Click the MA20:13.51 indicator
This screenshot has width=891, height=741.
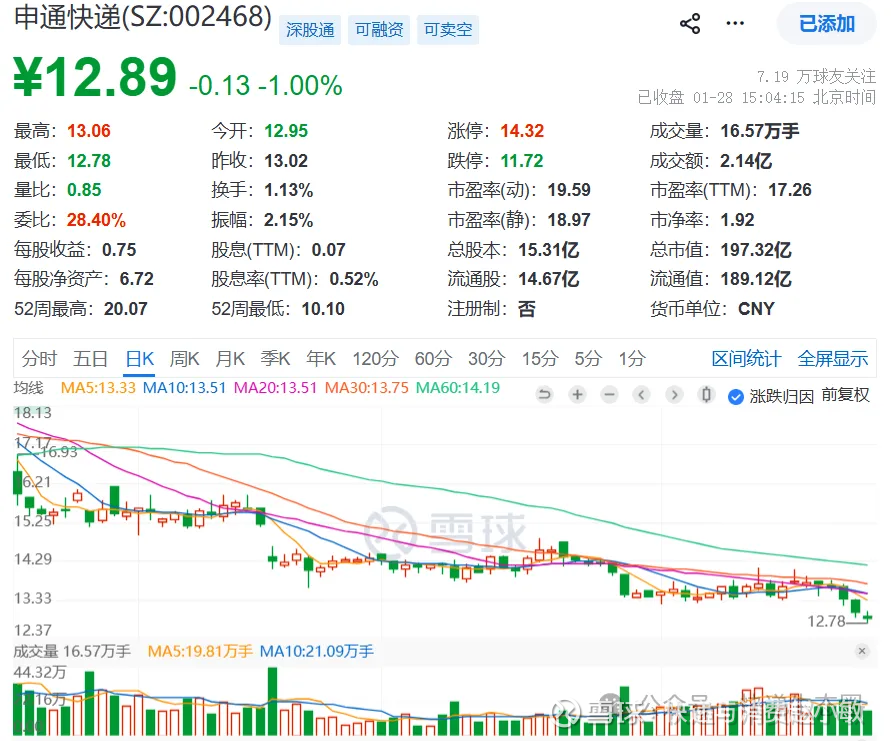point(276,388)
